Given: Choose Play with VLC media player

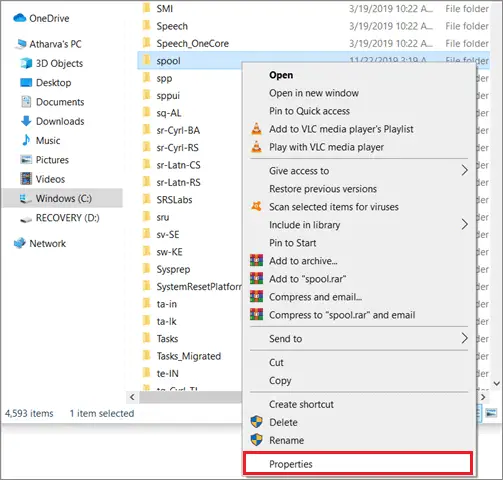Looking at the screenshot, I should 326,147.
